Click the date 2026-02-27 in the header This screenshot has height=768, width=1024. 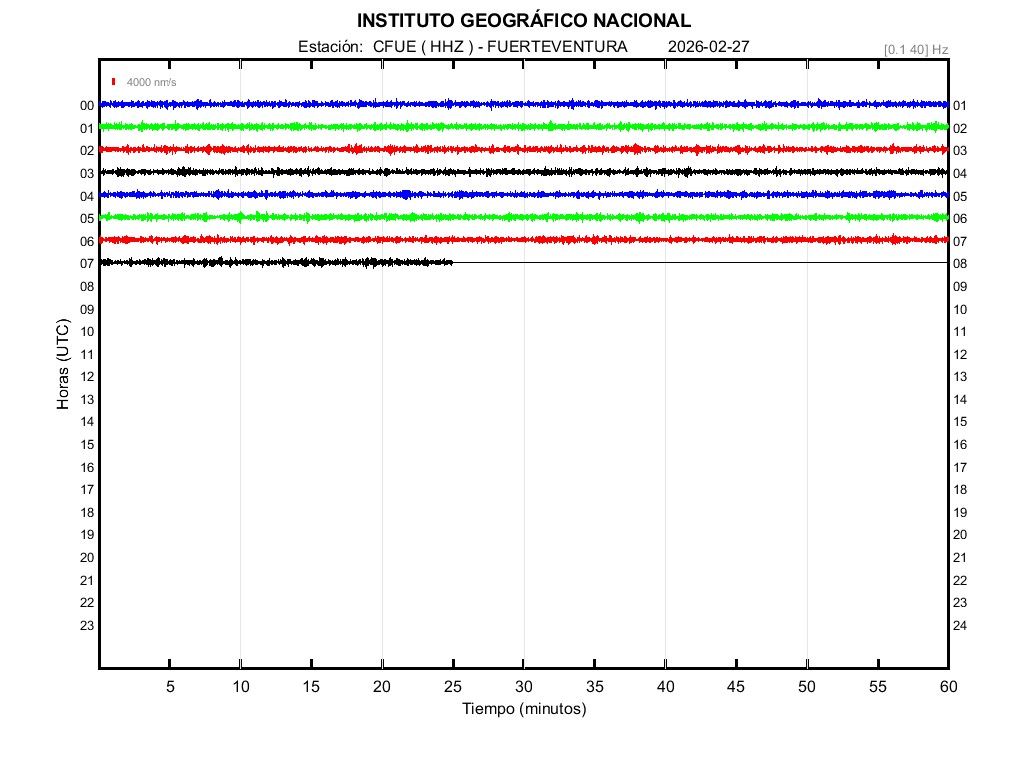point(708,47)
